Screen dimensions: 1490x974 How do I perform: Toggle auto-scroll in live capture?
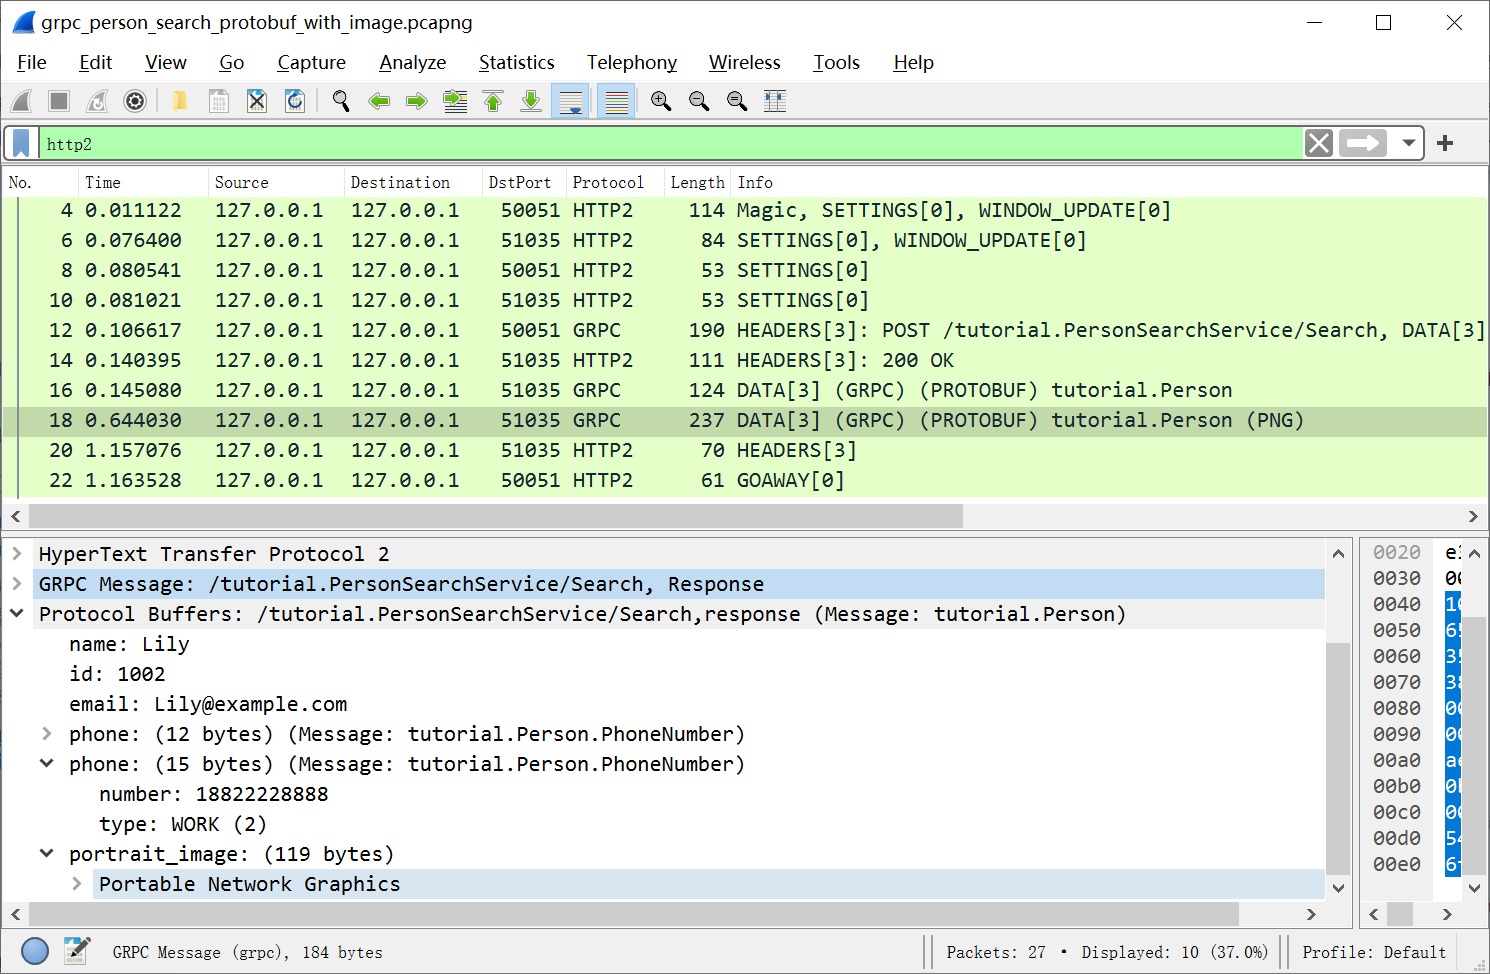pos(570,100)
